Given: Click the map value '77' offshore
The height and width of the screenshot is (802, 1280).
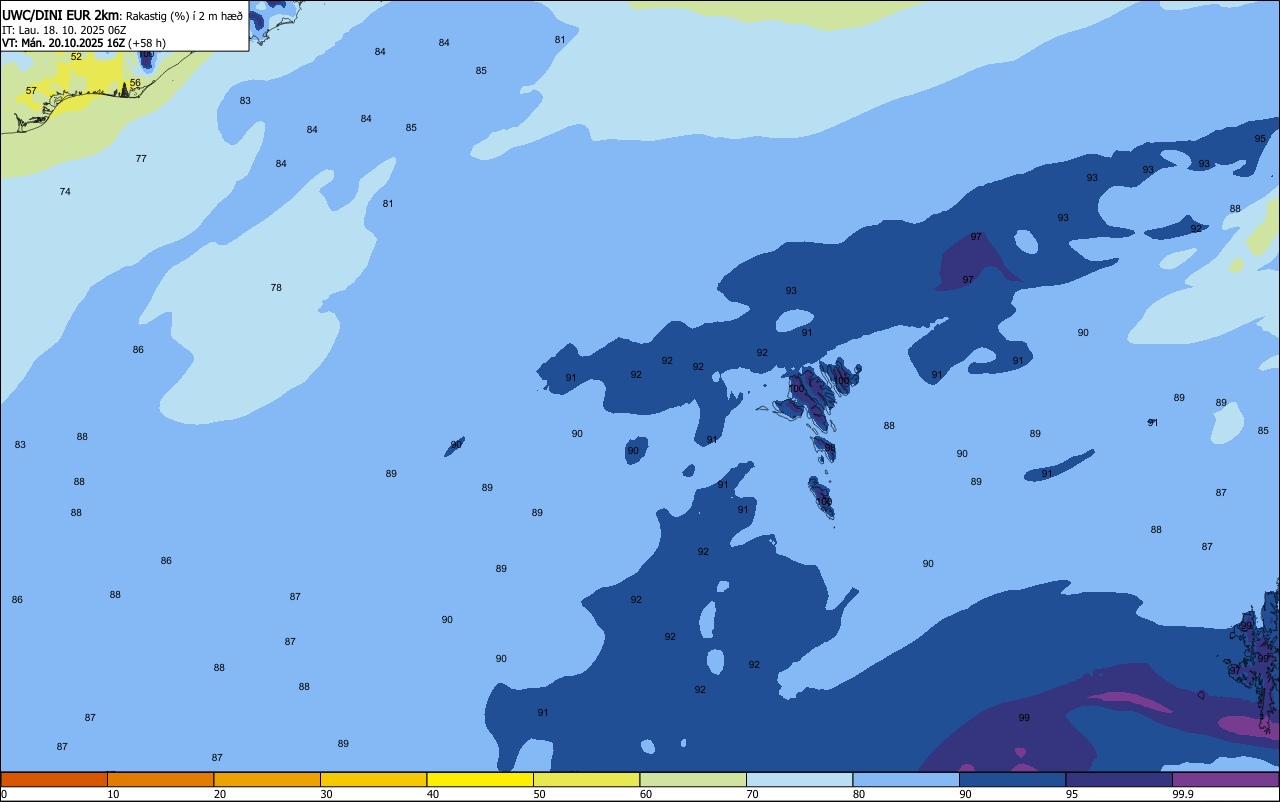Looking at the screenshot, I should click(141, 159).
